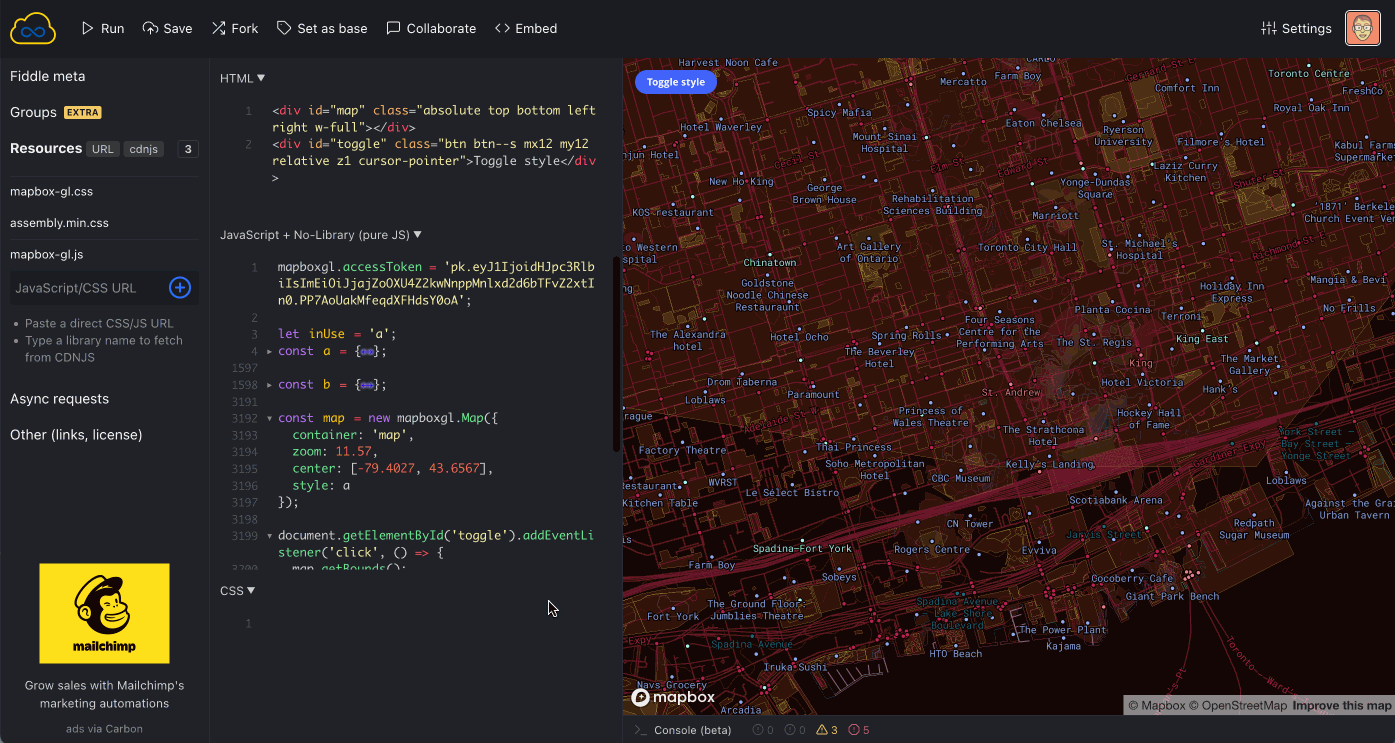The width and height of the screenshot is (1395, 743).
Task: Open Other (links, license) section
Action: pyautogui.click(x=76, y=434)
